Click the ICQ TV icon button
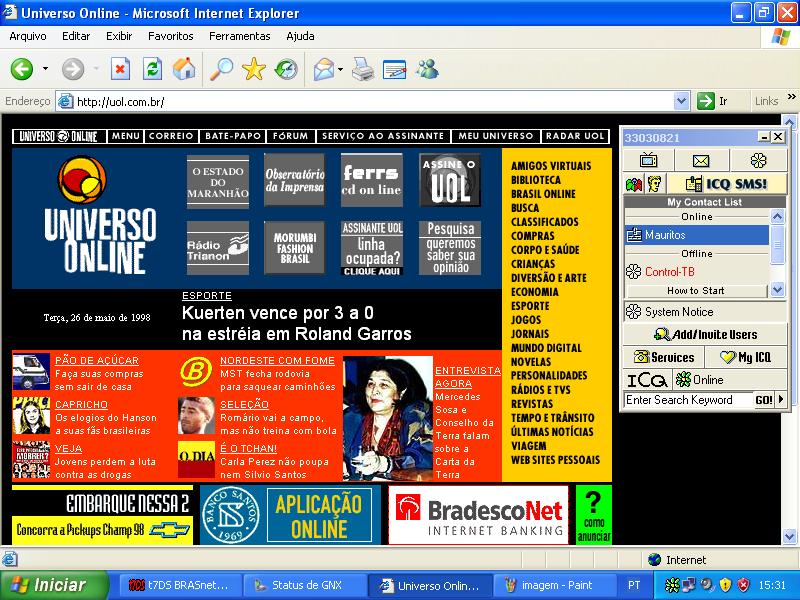Screen dimensions: 800x600 [x=648, y=160]
